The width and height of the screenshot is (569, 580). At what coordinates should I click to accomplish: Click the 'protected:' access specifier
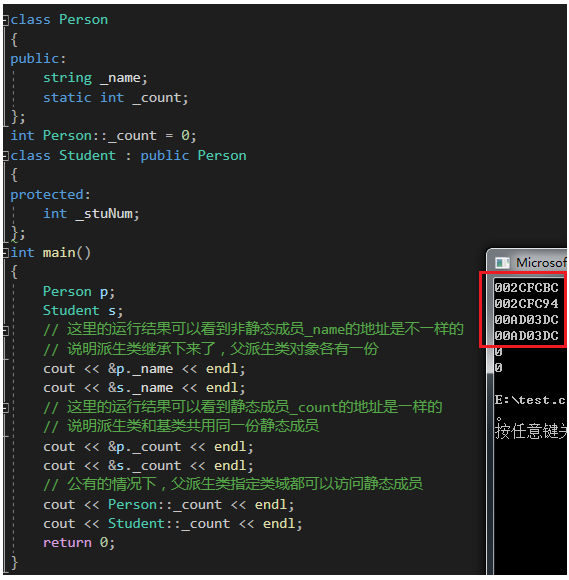50,195
